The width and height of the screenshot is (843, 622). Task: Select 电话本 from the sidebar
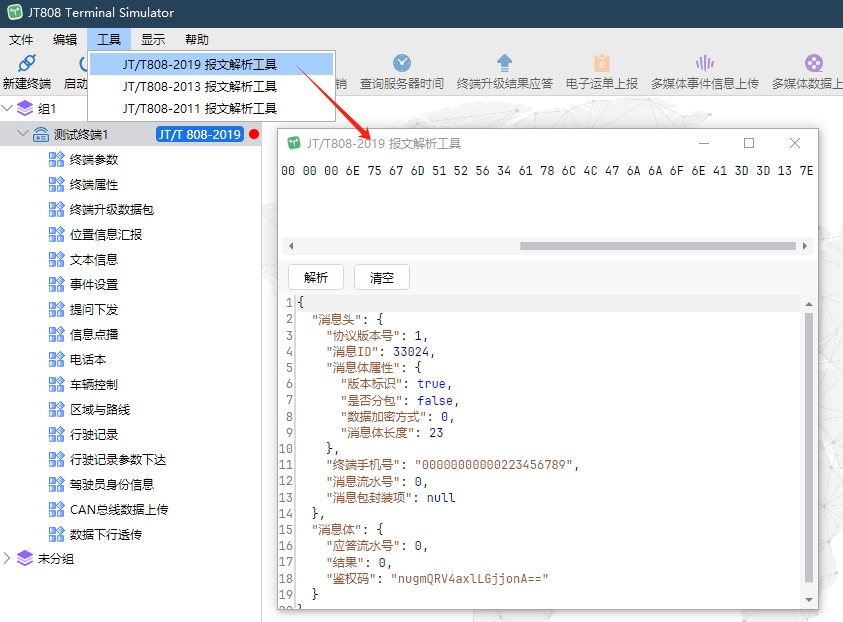[87, 359]
